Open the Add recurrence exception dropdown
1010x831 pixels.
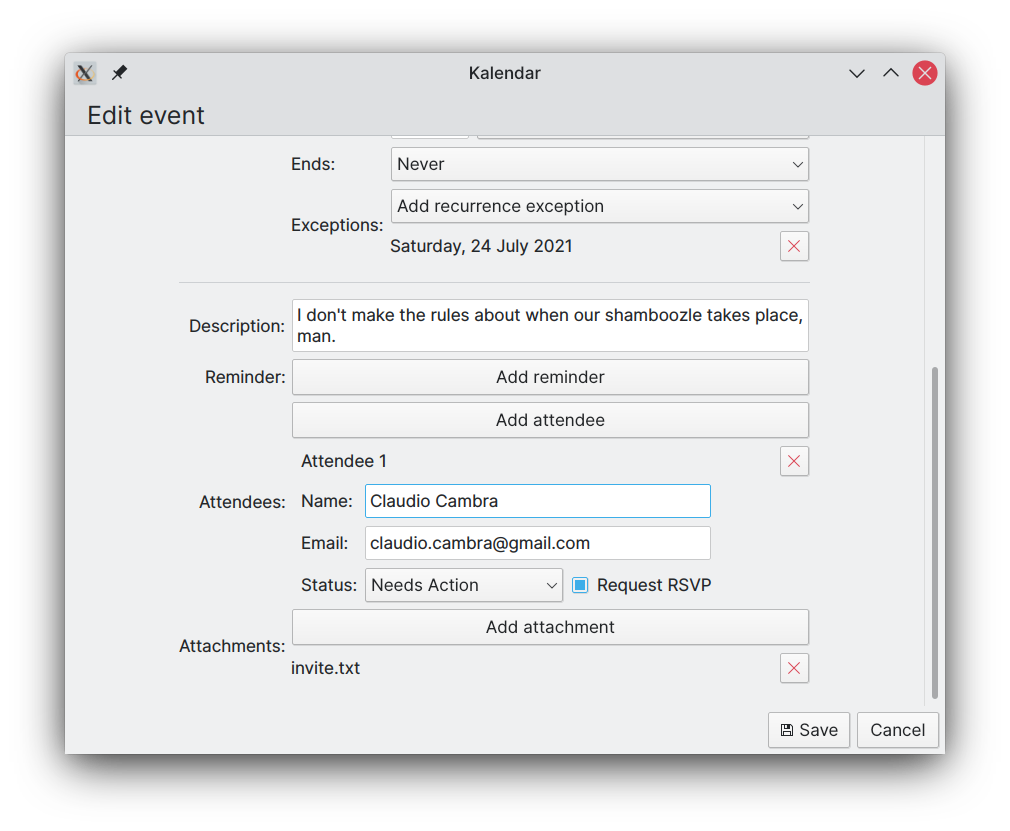(599, 206)
